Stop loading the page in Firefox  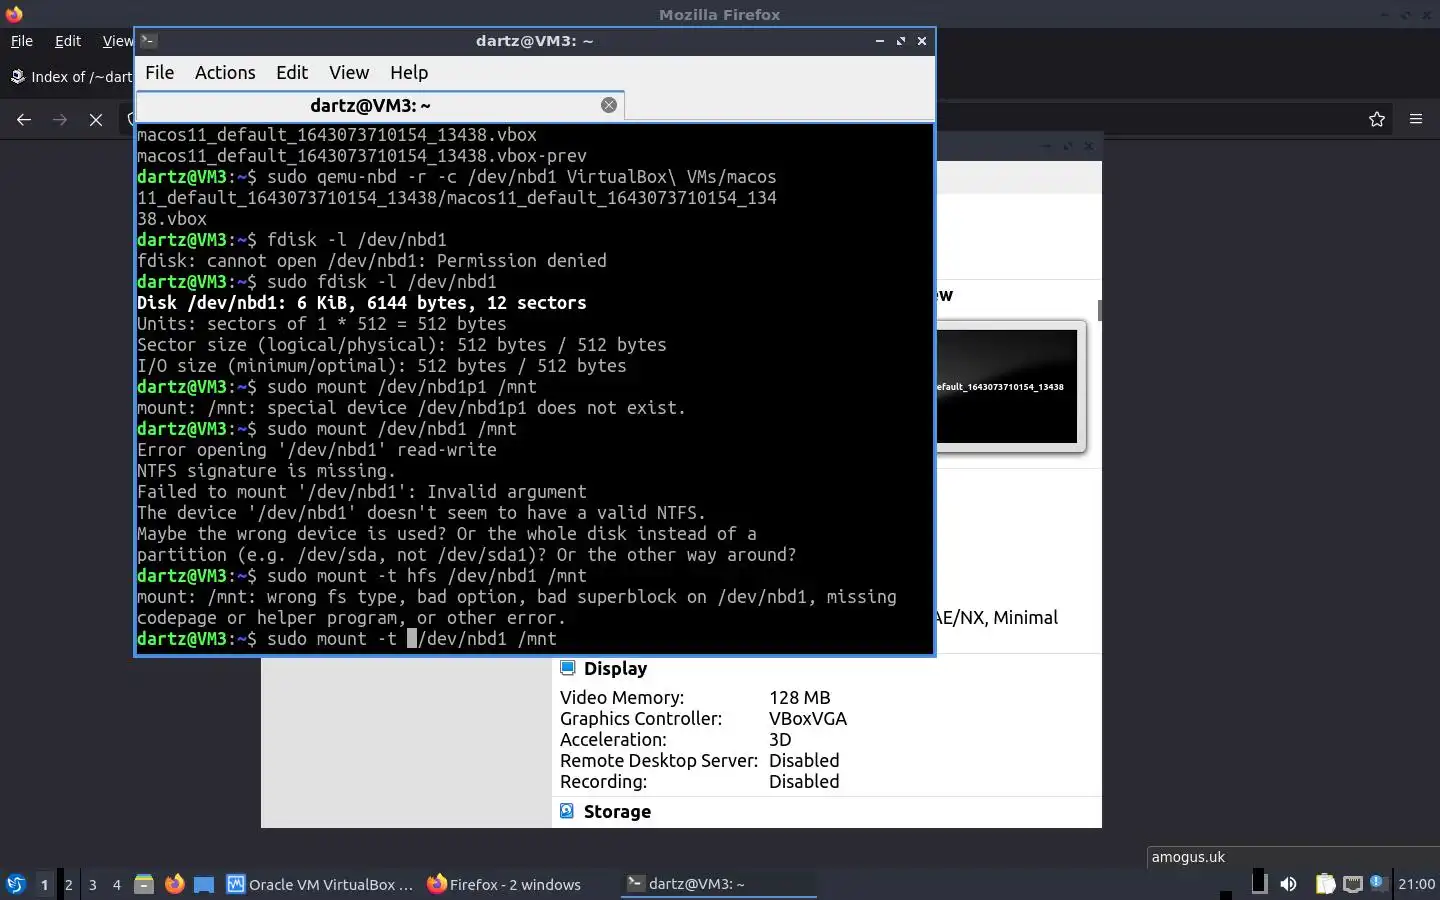tap(96, 119)
